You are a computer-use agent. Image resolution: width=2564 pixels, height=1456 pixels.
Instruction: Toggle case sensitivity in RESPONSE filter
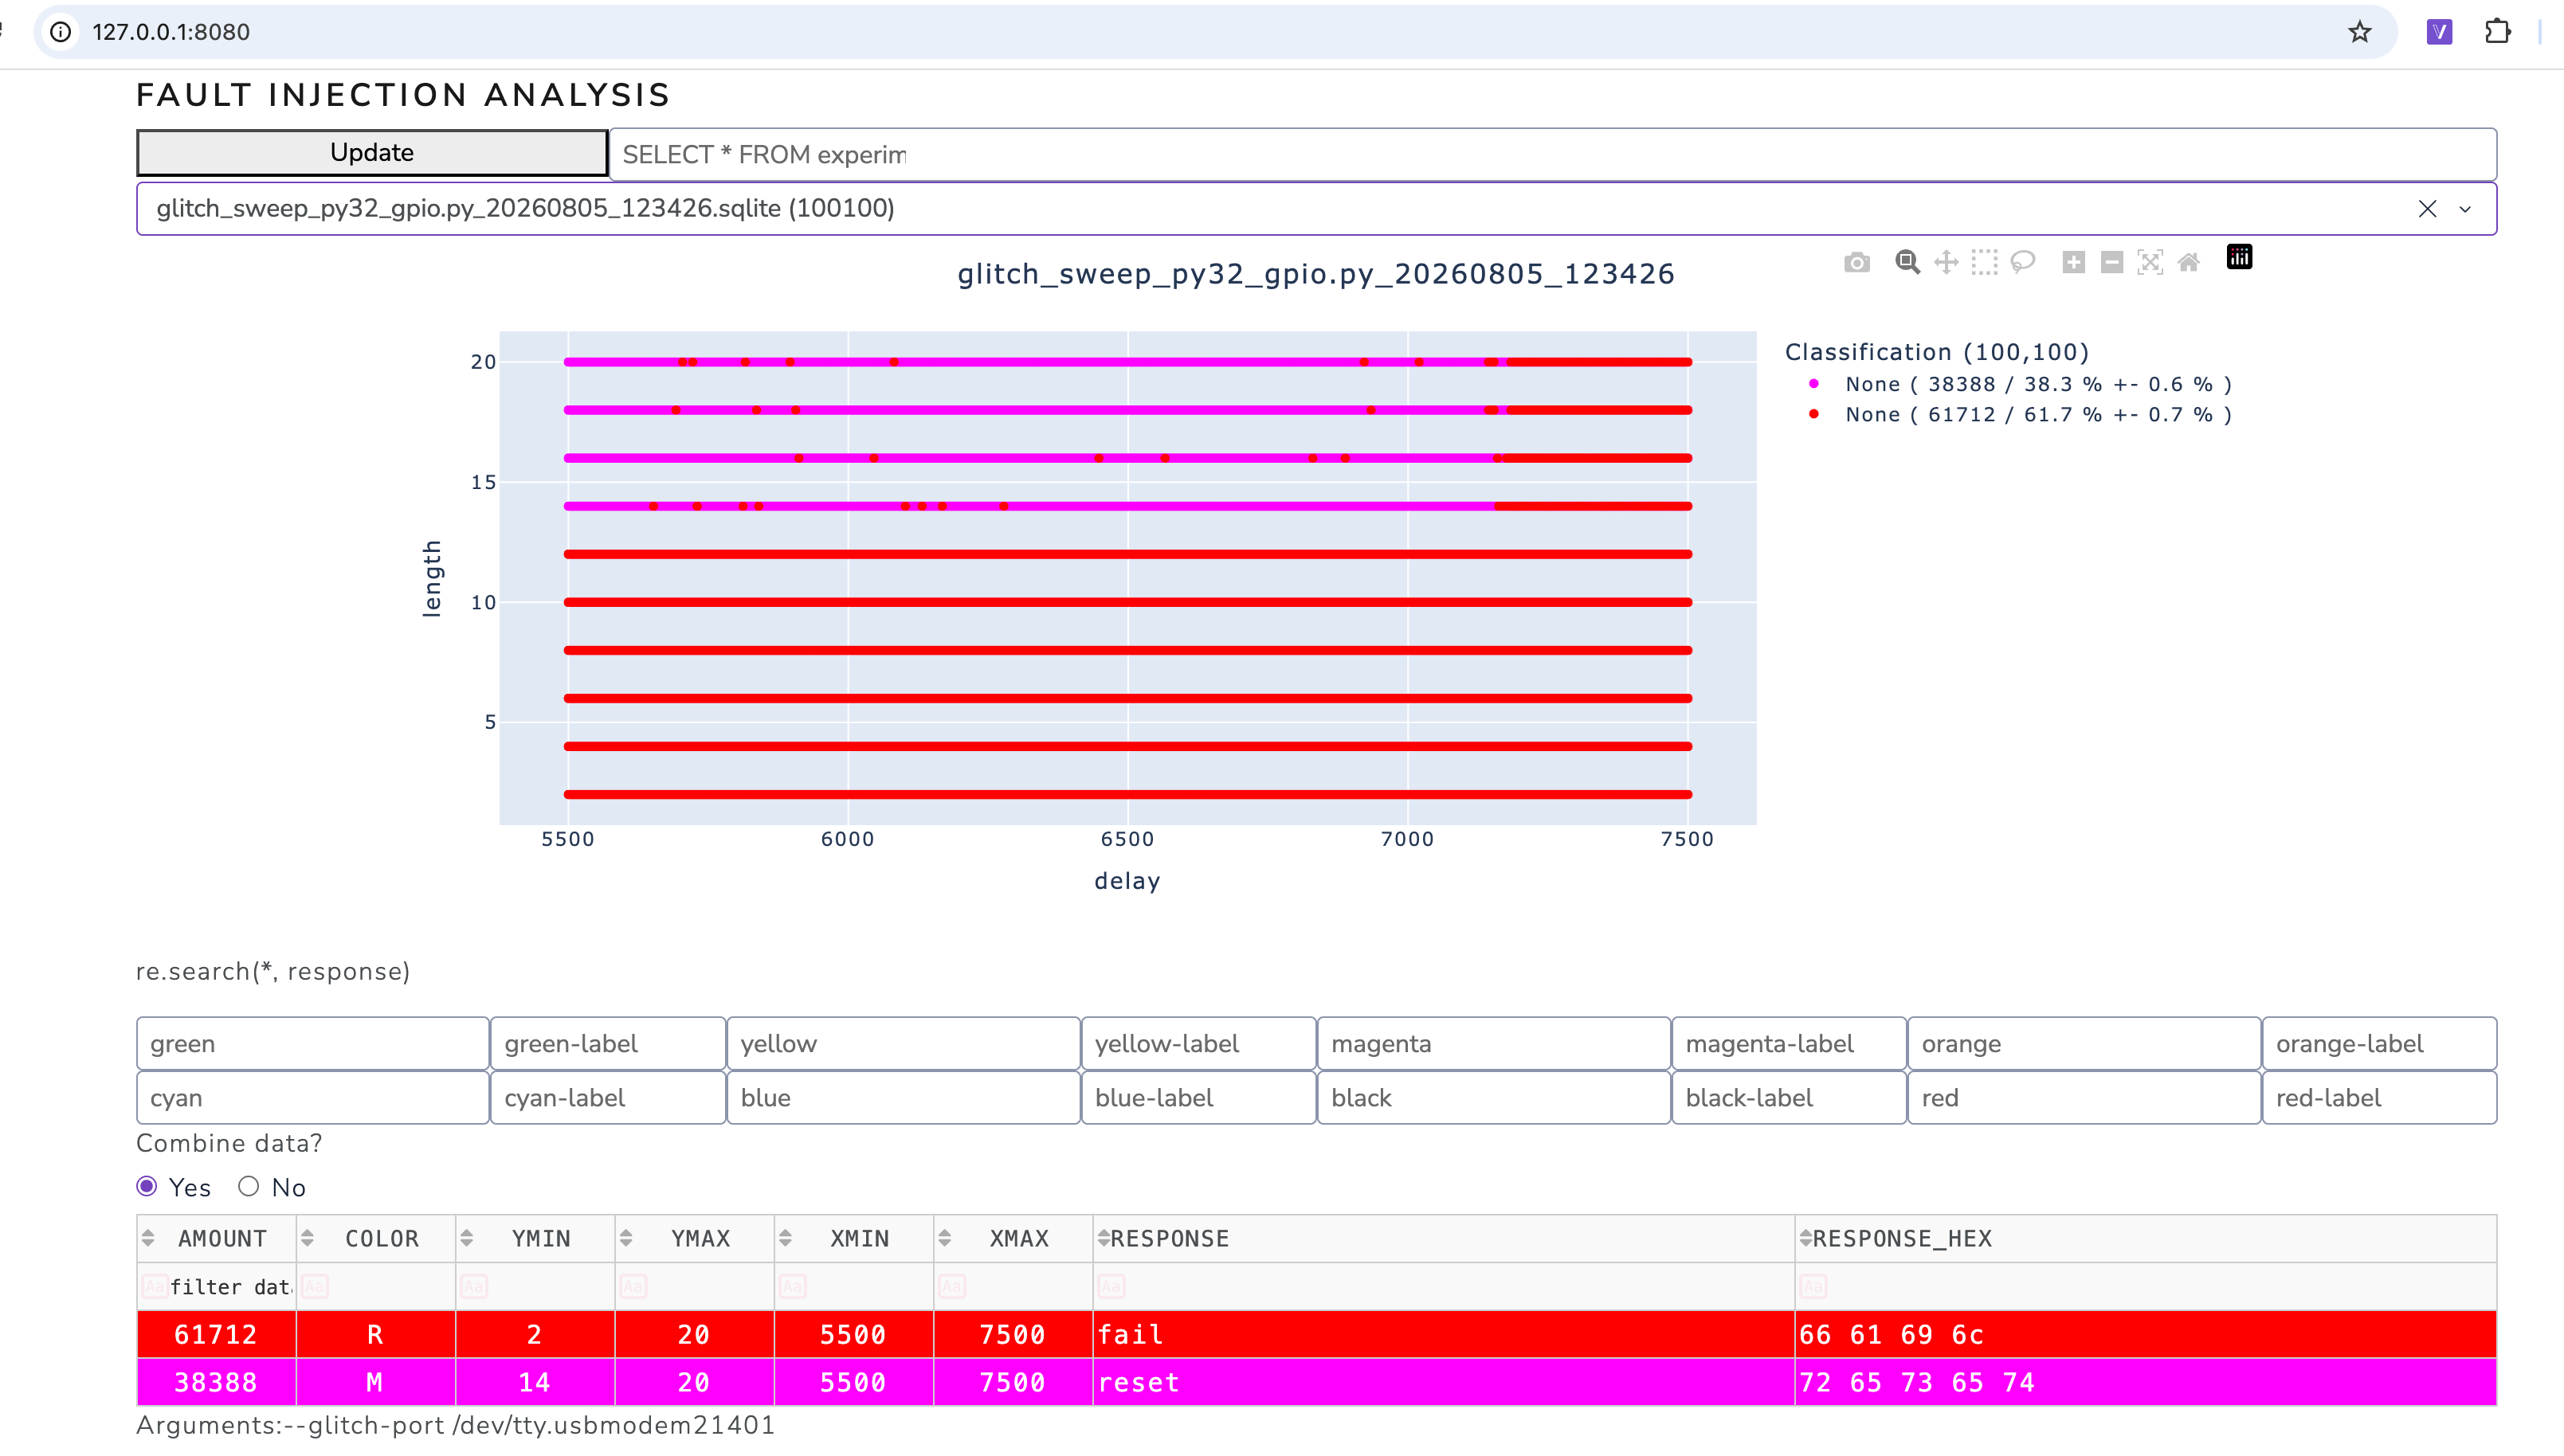pos(1111,1286)
